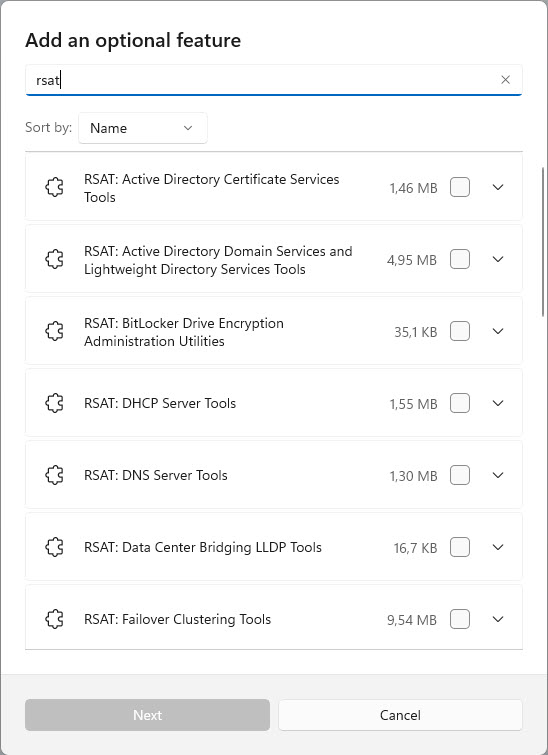Select the RSAT: DNS Server Tools list item
The height and width of the screenshot is (755, 548).
click(274, 475)
